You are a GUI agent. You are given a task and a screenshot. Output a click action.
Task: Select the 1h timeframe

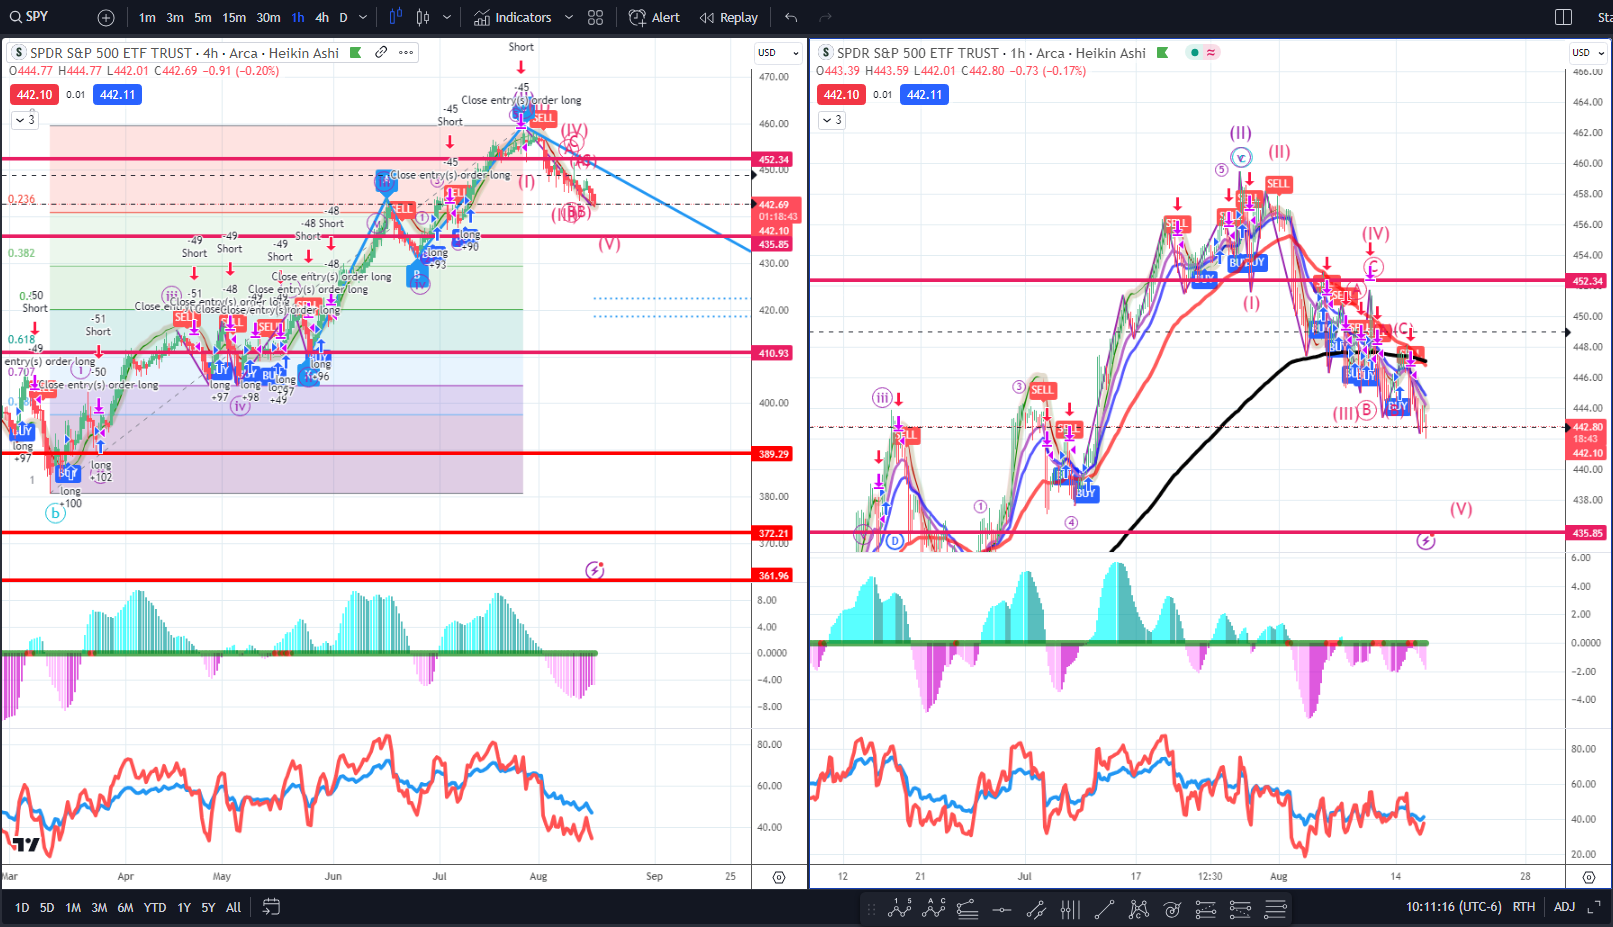point(298,18)
